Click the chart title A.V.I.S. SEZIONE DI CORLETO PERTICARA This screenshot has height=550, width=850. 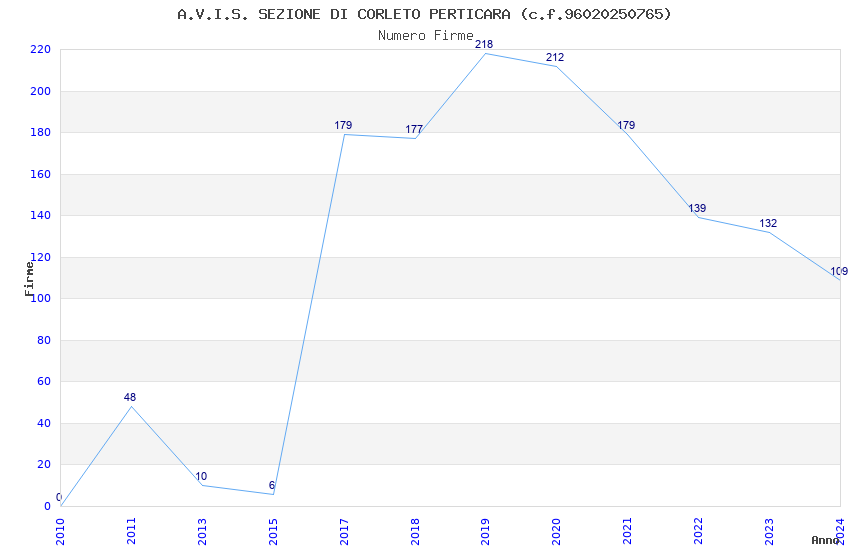[424, 14]
